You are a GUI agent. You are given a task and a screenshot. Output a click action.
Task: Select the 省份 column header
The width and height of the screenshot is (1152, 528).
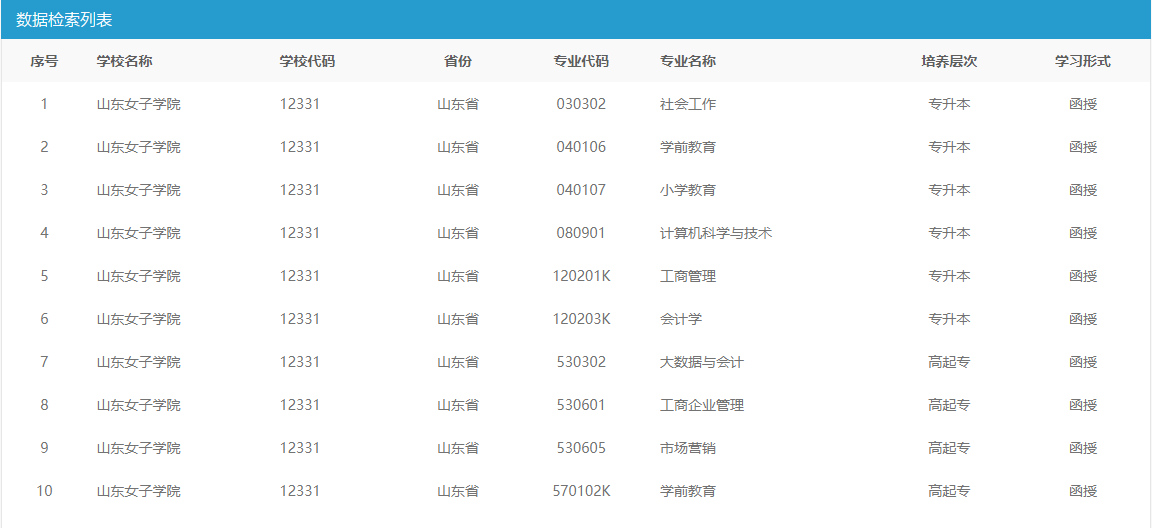pyautogui.click(x=458, y=61)
